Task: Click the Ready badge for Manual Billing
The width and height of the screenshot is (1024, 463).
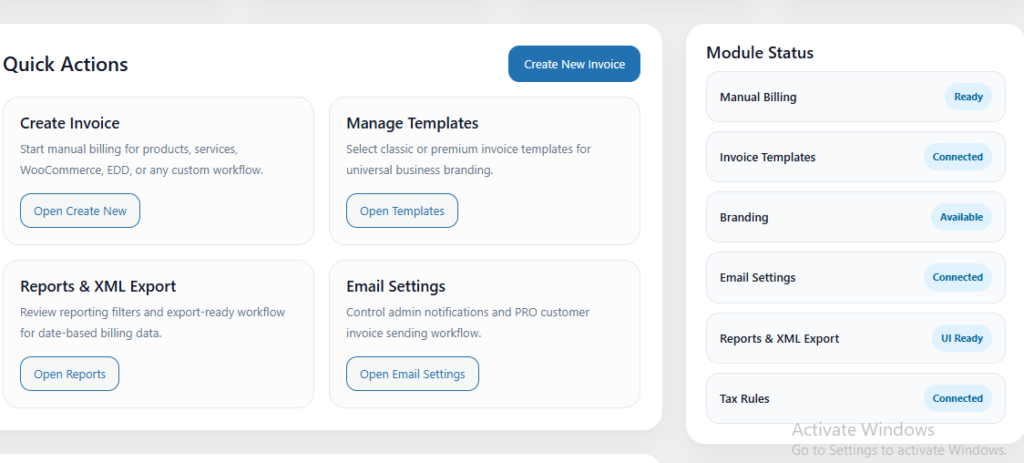Action: click(x=968, y=97)
